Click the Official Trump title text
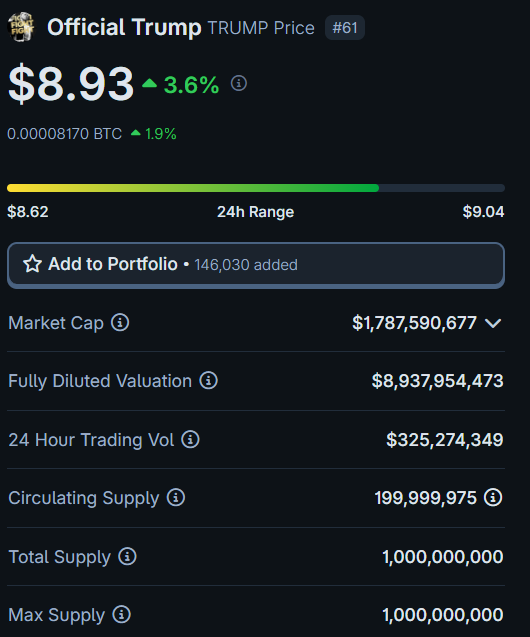 point(124,28)
